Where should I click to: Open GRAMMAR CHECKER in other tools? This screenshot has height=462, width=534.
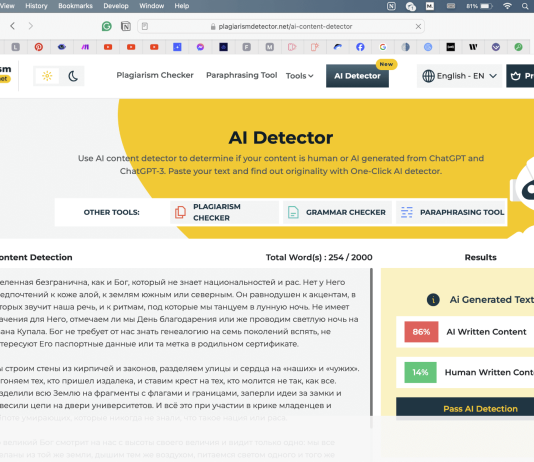tap(337, 212)
